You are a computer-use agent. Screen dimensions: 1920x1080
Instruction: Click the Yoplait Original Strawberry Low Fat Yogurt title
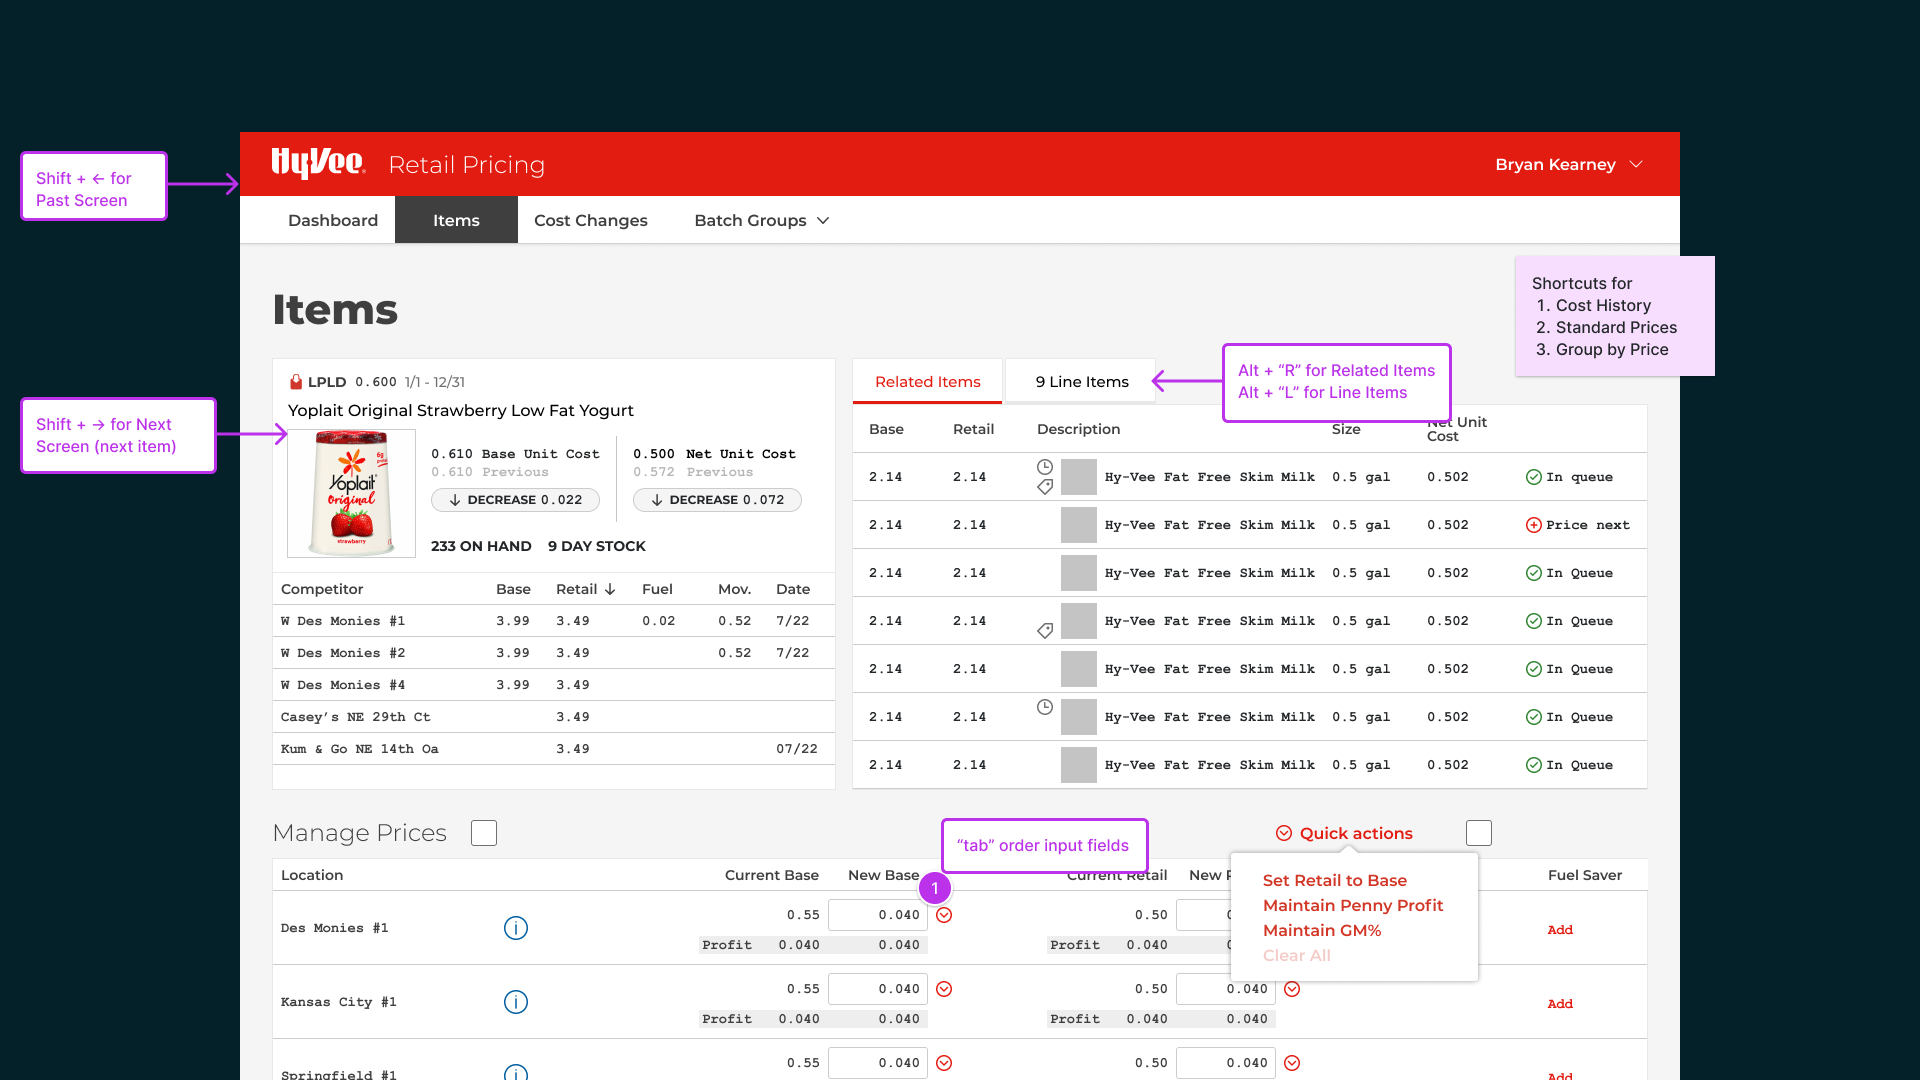point(461,411)
